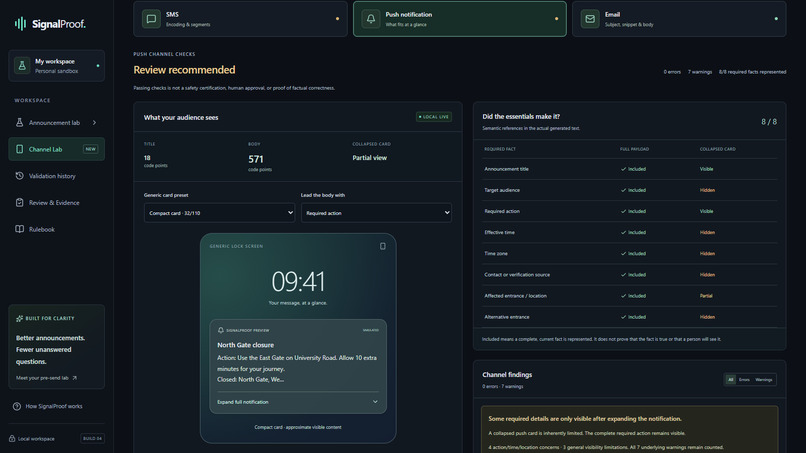Click the Review & Evidence clipboard icon
Screen dimensions: 806x453
20,203
